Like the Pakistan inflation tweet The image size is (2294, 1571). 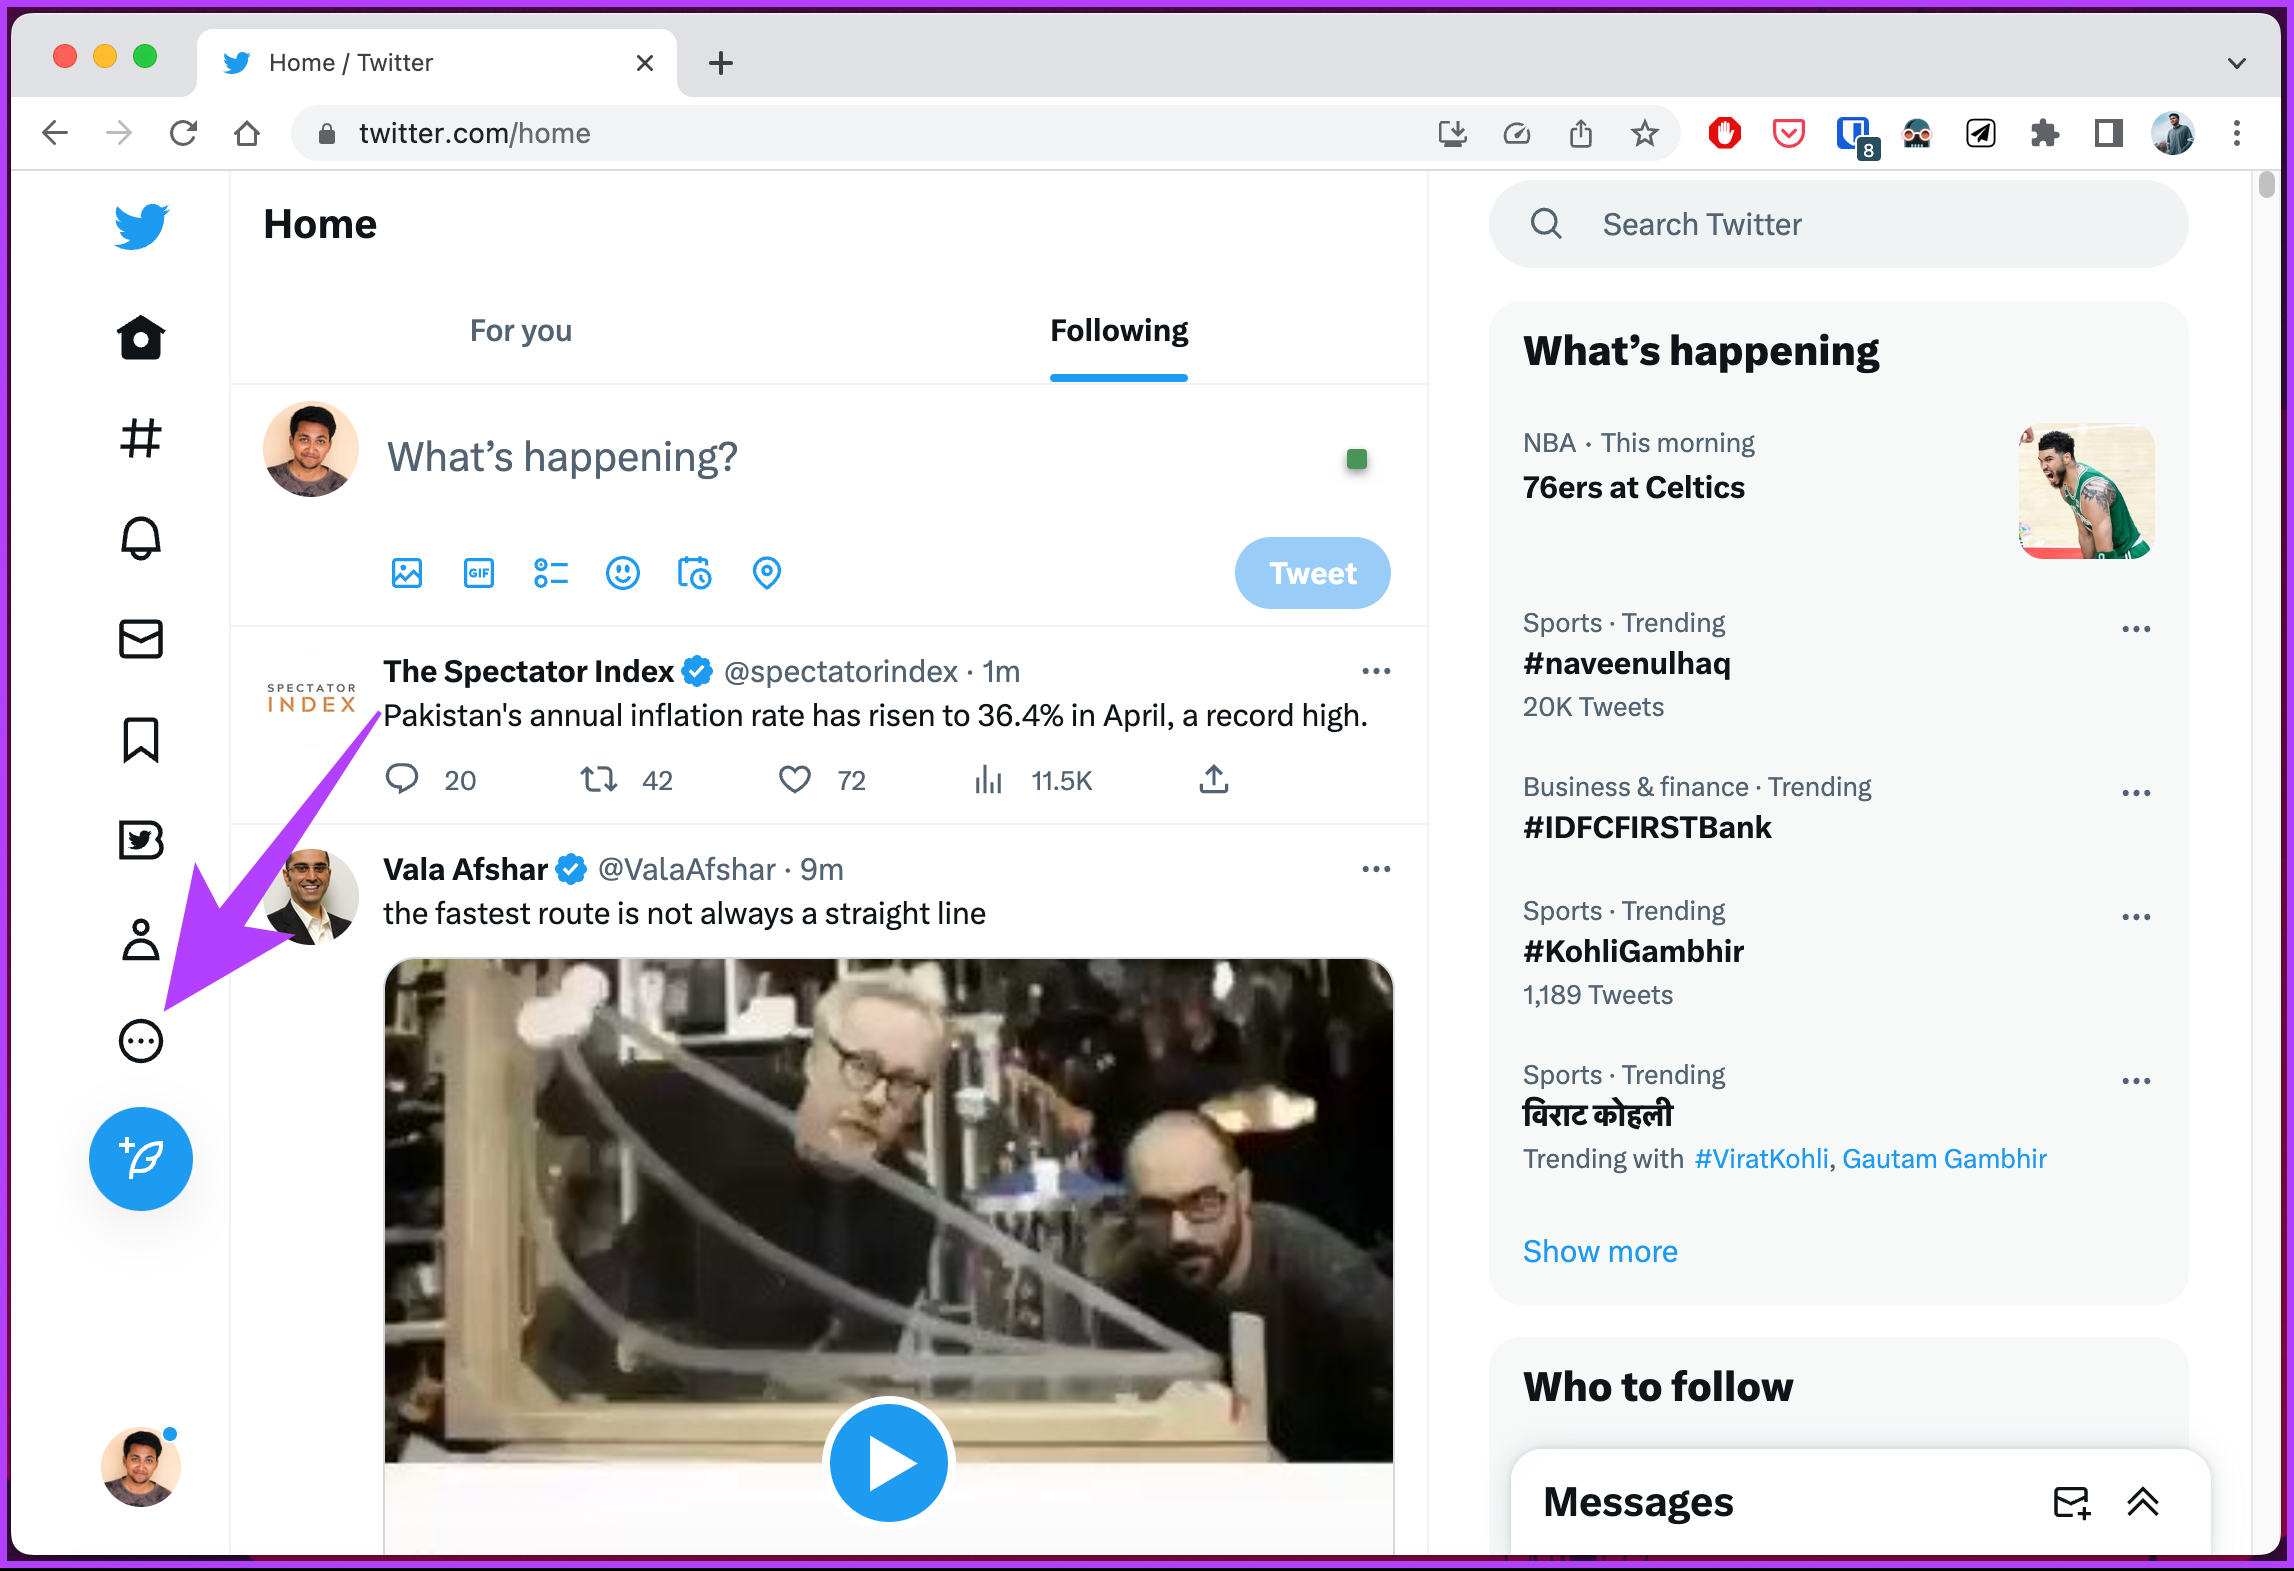[x=795, y=779]
